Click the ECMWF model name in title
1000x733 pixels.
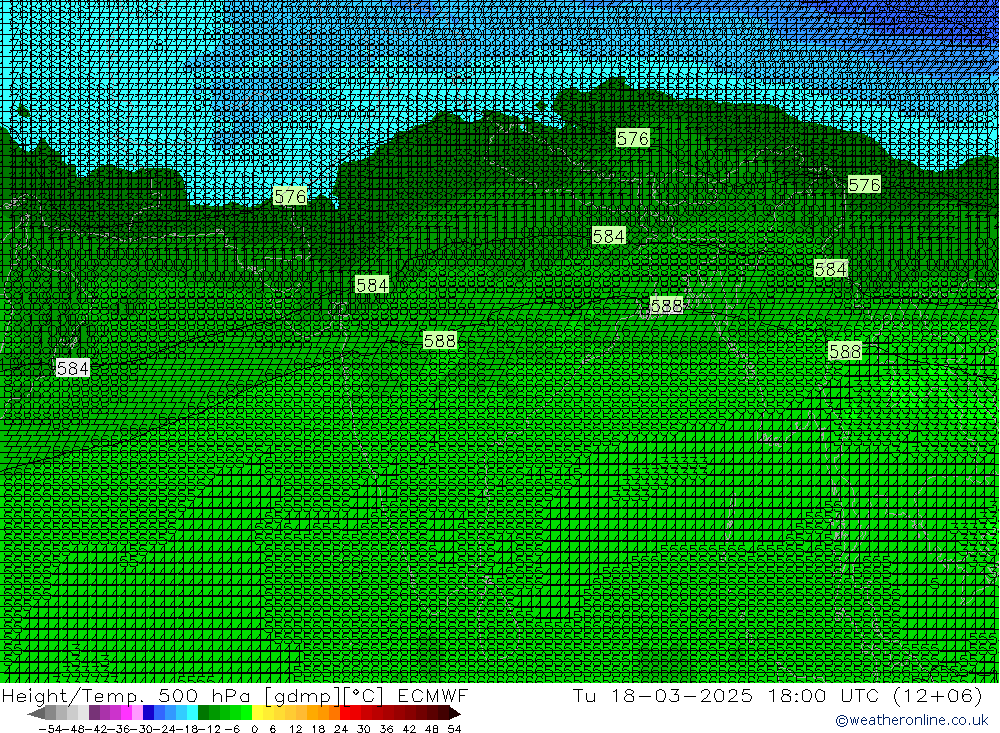click(x=432, y=695)
